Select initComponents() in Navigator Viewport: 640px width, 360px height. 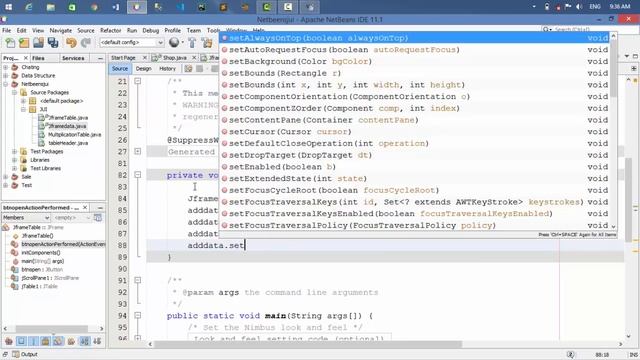click(40, 253)
